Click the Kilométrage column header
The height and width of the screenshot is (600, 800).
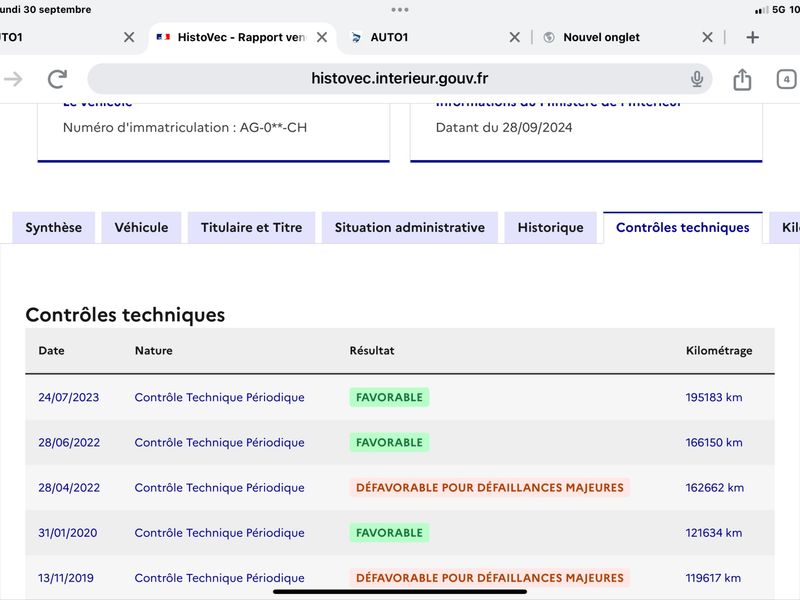(719, 351)
